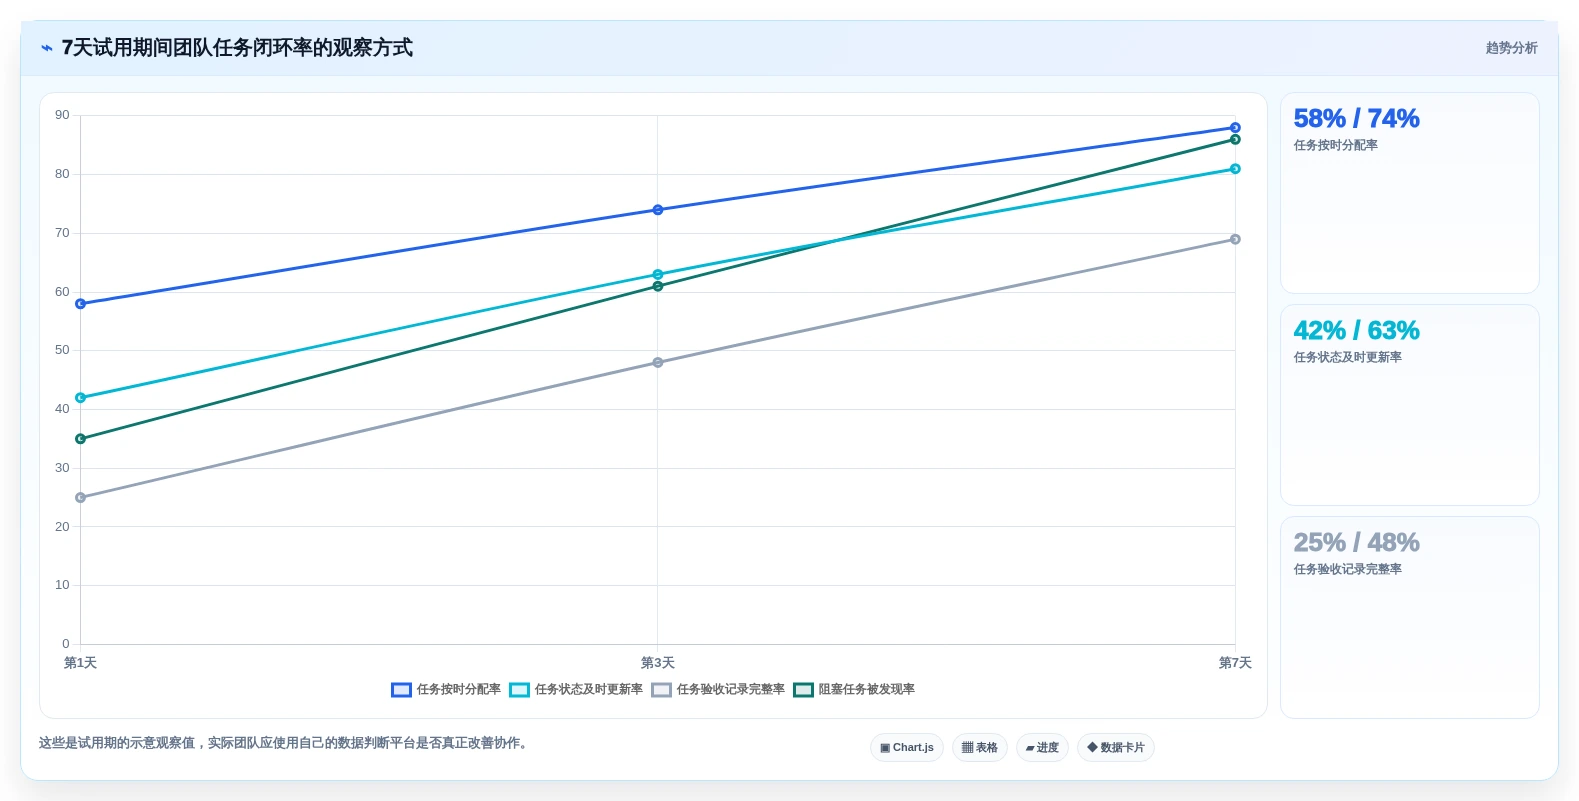1579x801 pixels.
Task: Click the footnote starting 这些是试用期的示意观察值
Action: click(x=283, y=743)
